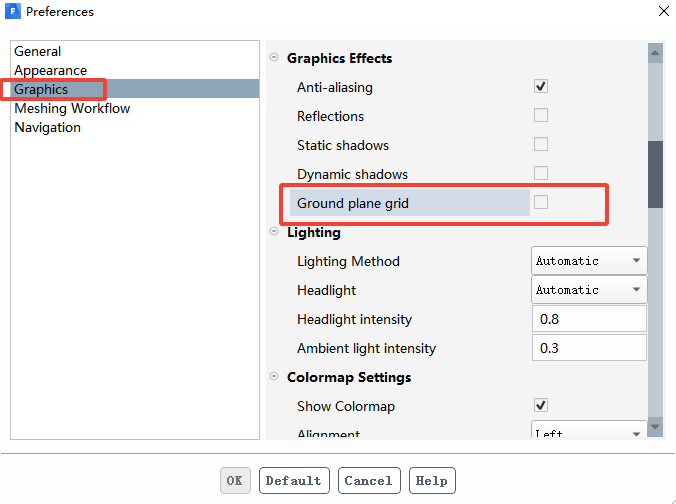Disable the Anti-aliasing checkbox
Viewport: 676px width, 504px height.
541,86
